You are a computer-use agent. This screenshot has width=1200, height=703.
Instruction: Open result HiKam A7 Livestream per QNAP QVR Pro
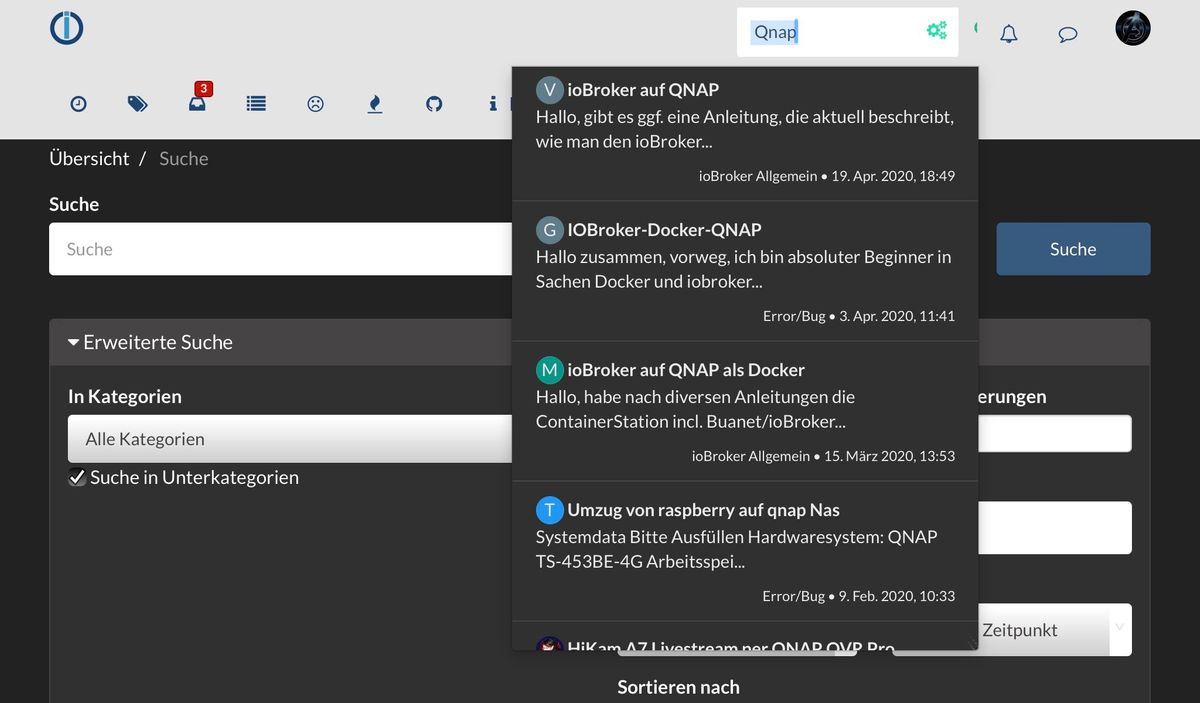coord(730,645)
